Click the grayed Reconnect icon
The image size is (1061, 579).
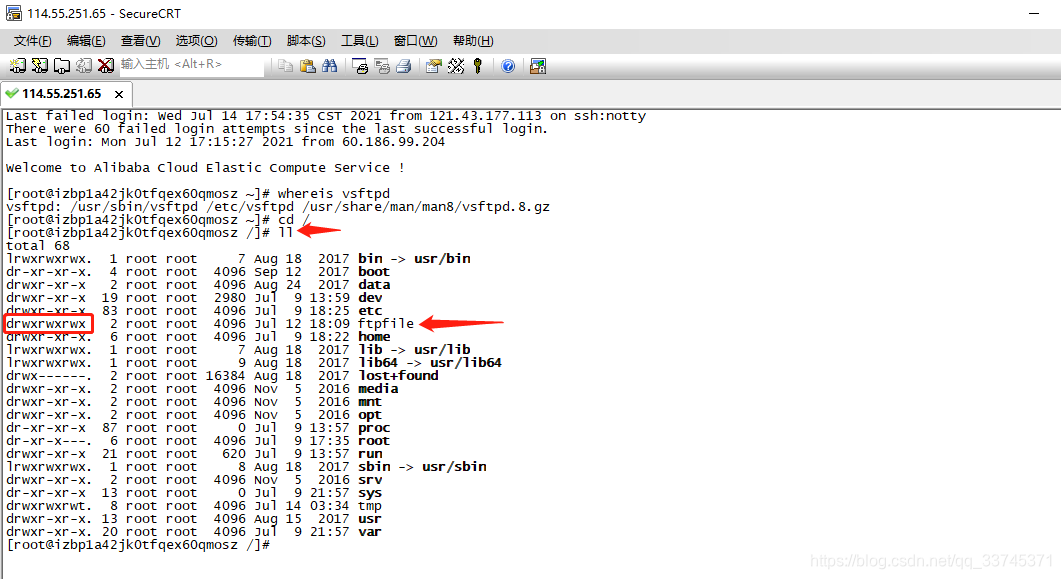pos(84,66)
